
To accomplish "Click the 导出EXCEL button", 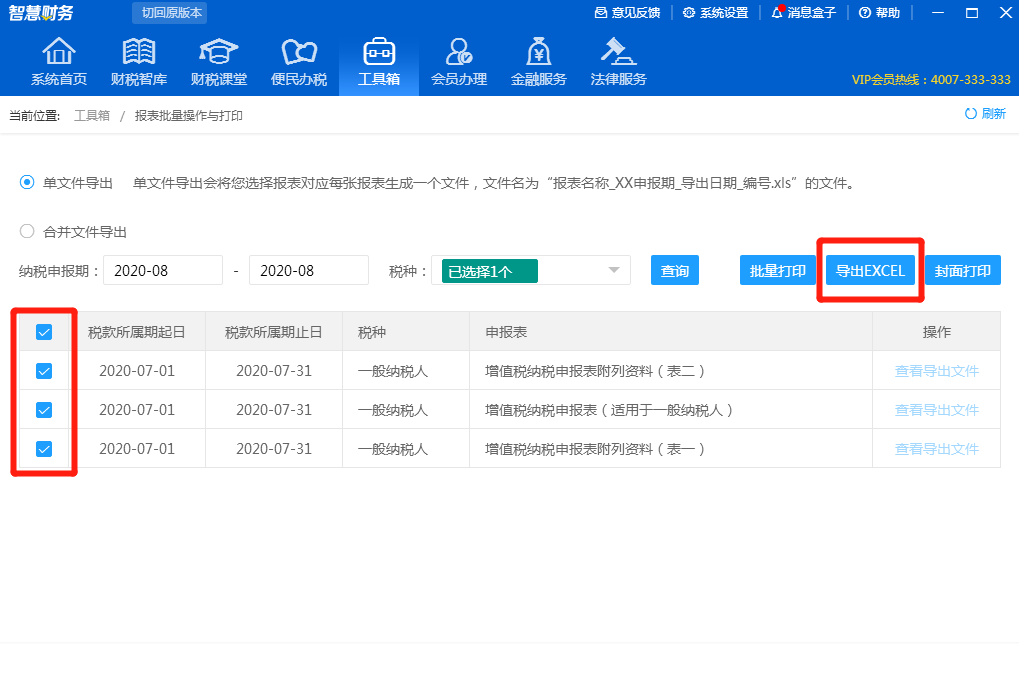I will [x=869, y=270].
